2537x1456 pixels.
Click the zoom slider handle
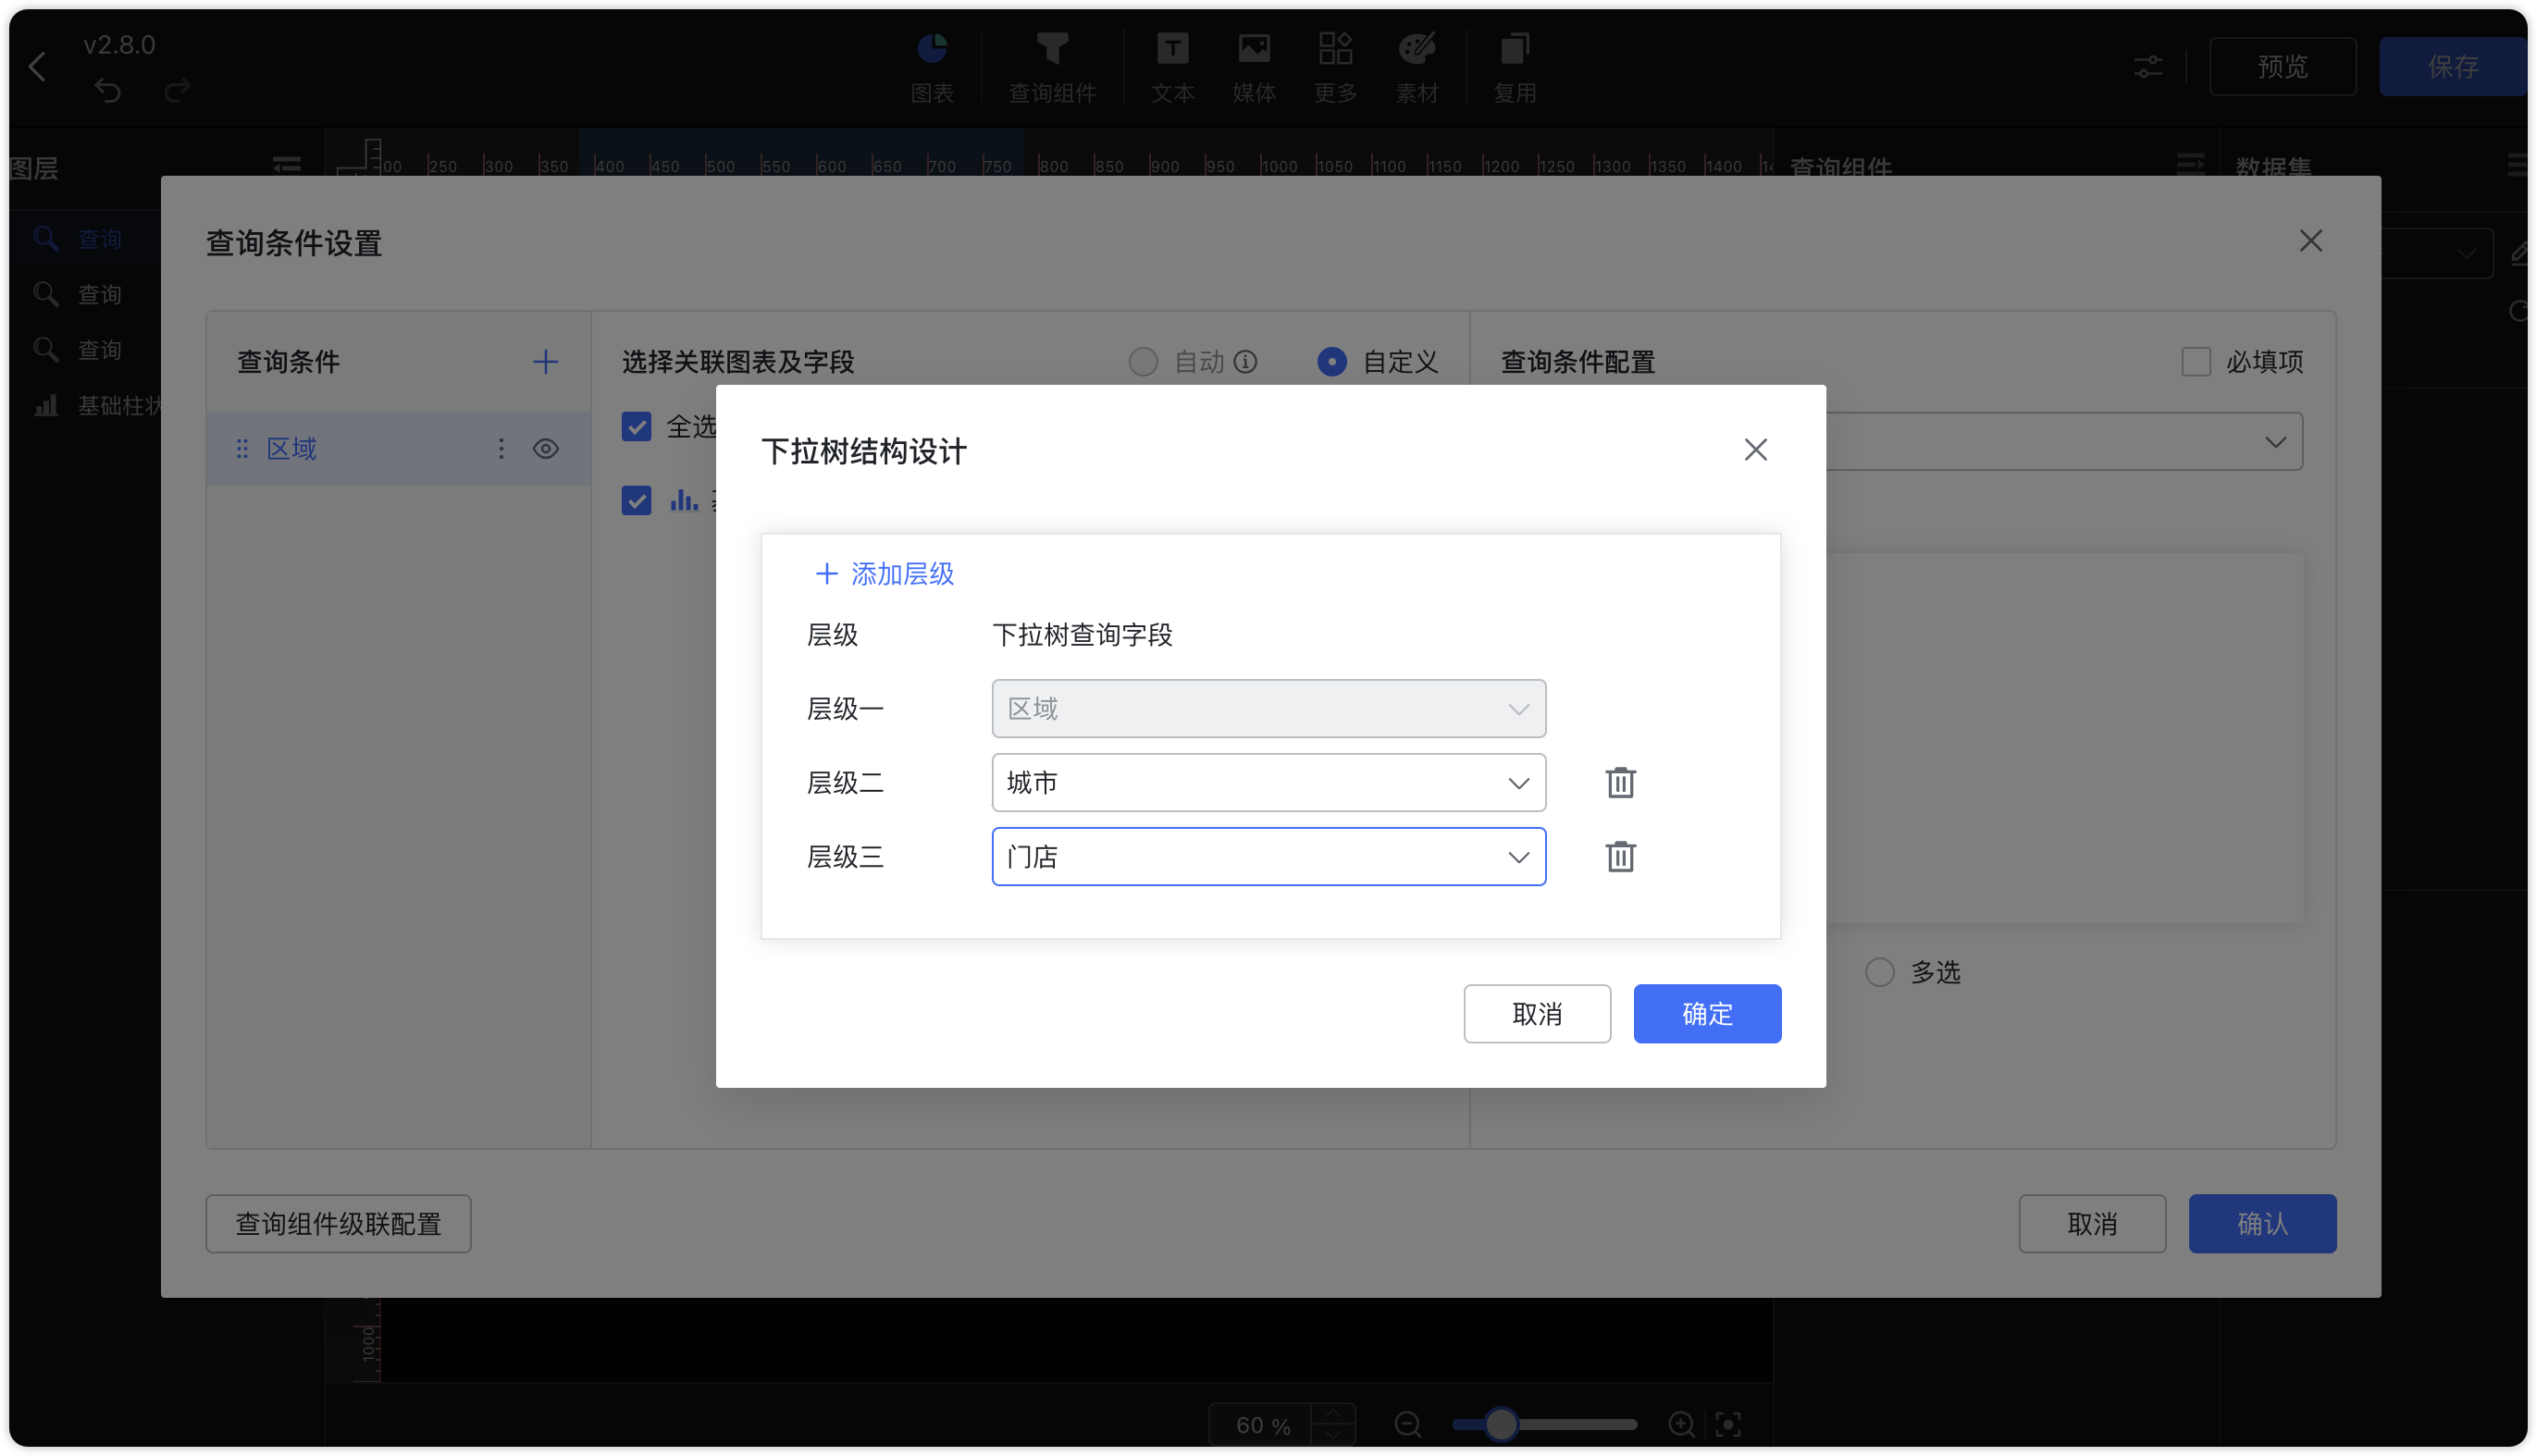[1500, 1424]
